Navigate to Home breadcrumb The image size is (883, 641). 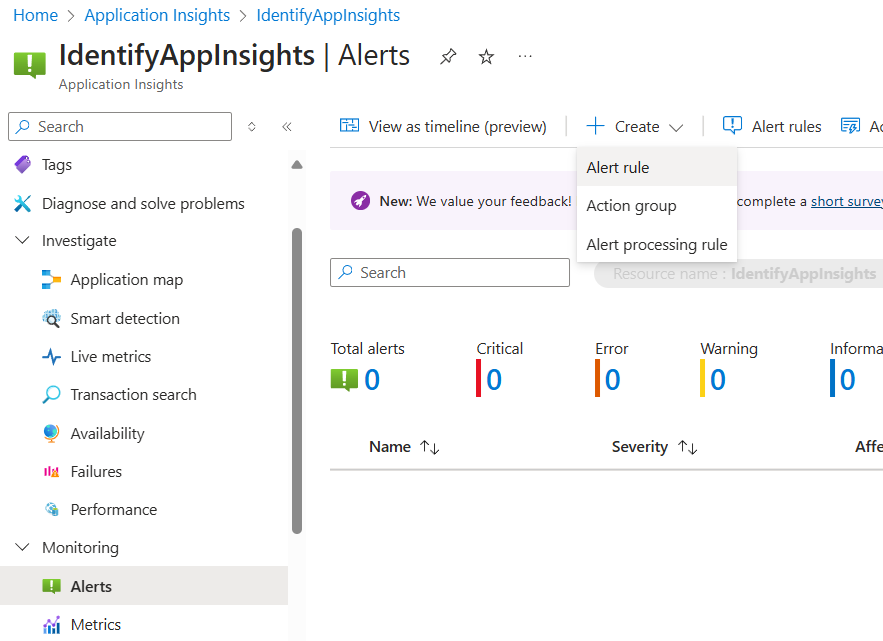[x=35, y=15]
